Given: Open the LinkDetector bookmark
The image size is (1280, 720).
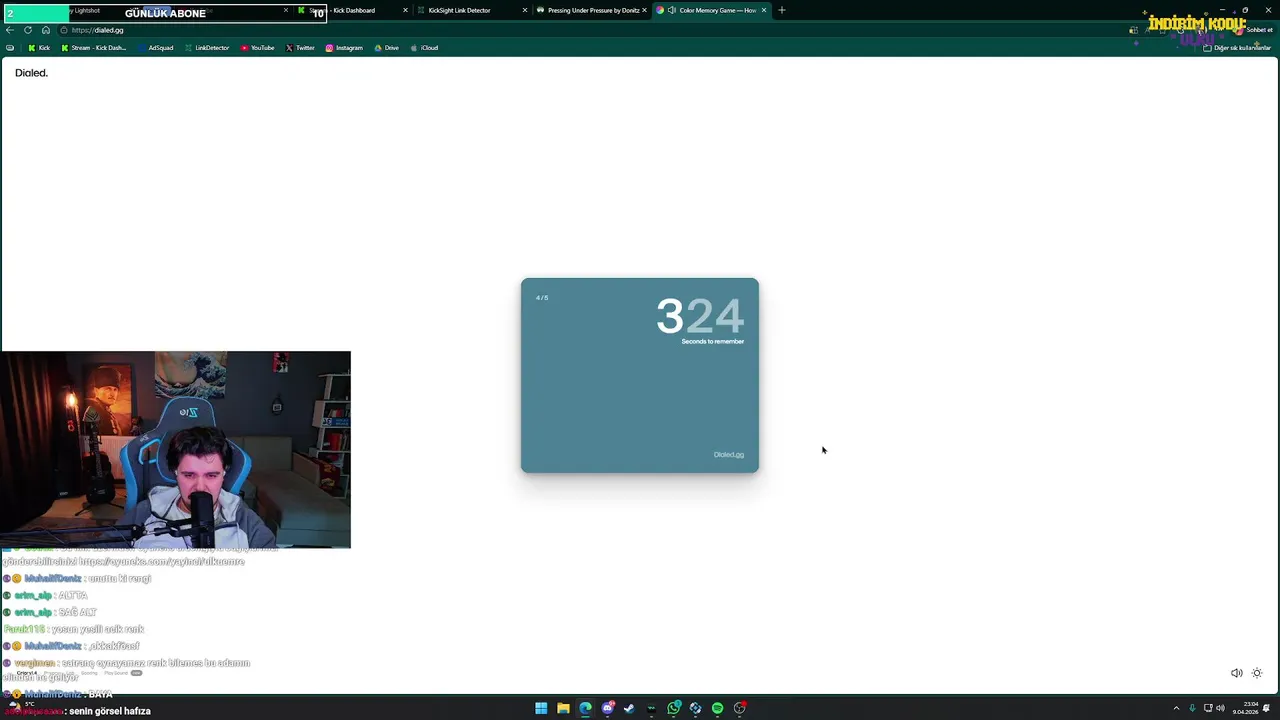Looking at the screenshot, I should [207, 48].
